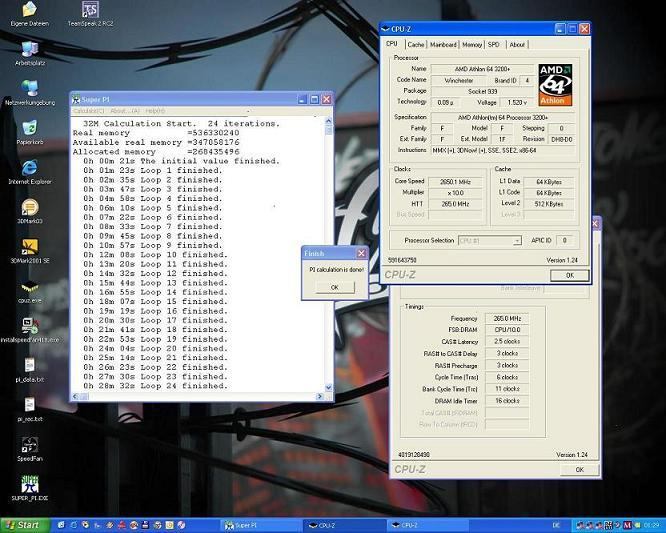Select cpuz.exe desktop icon
The width and height of the screenshot is (666, 533).
29,290
